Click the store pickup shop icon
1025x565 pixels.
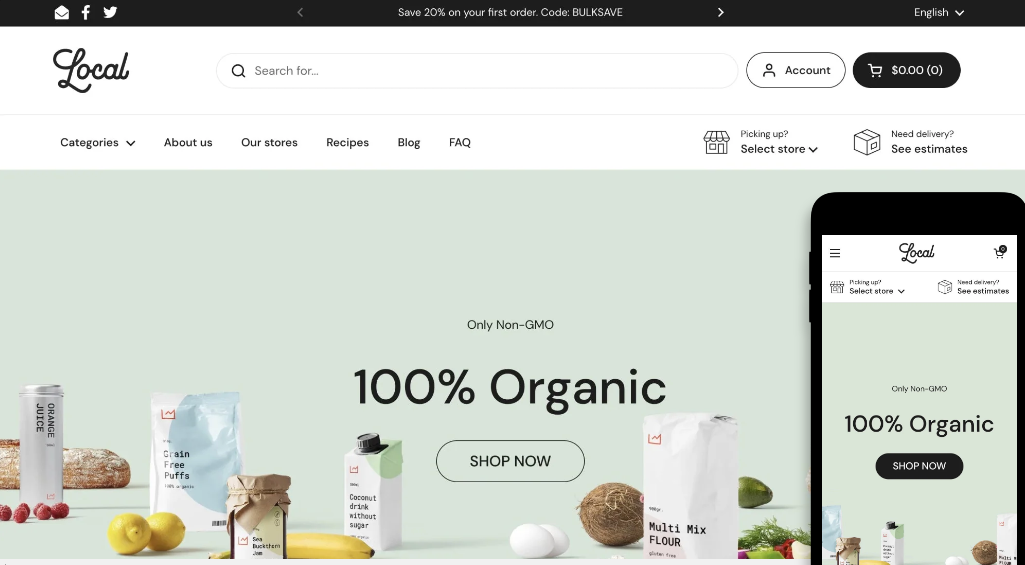[x=716, y=142]
